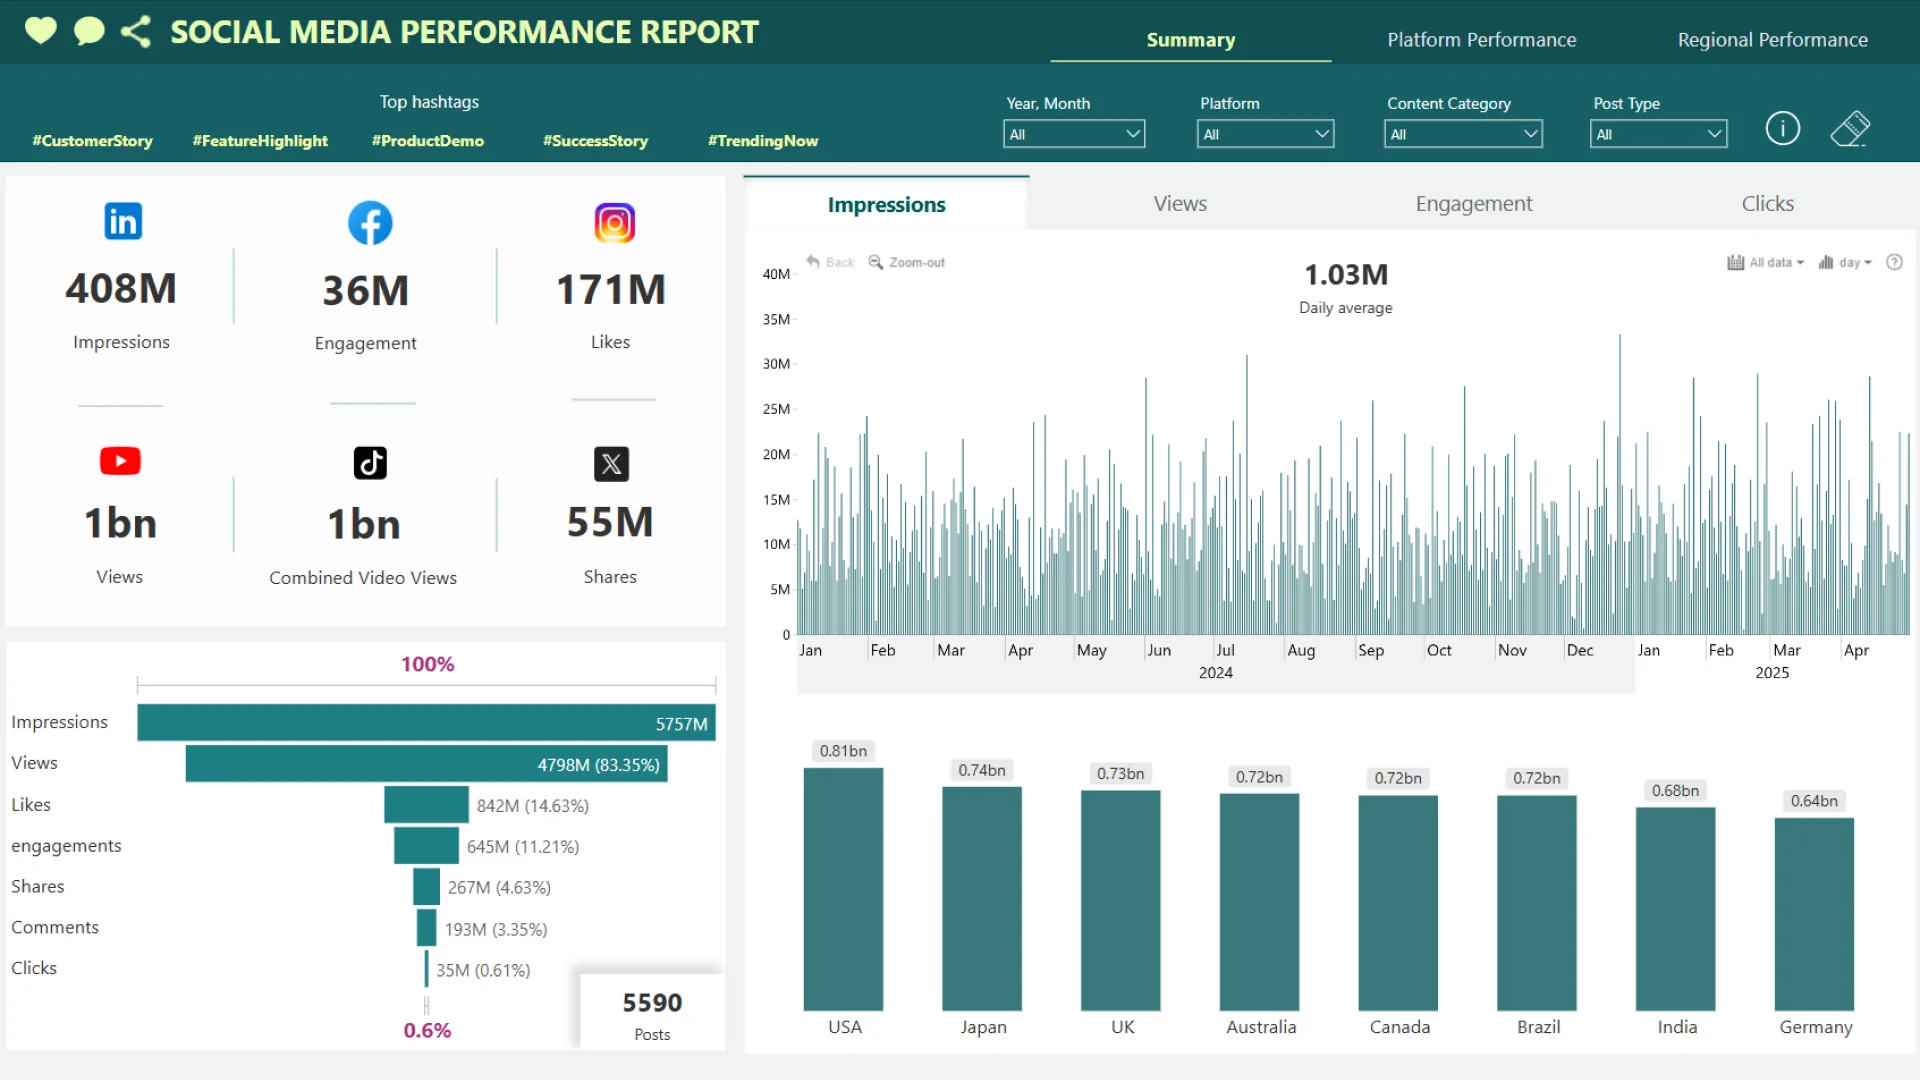Select the #CustomerStory hashtag
The image size is (1920, 1080).
(x=92, y=141)
